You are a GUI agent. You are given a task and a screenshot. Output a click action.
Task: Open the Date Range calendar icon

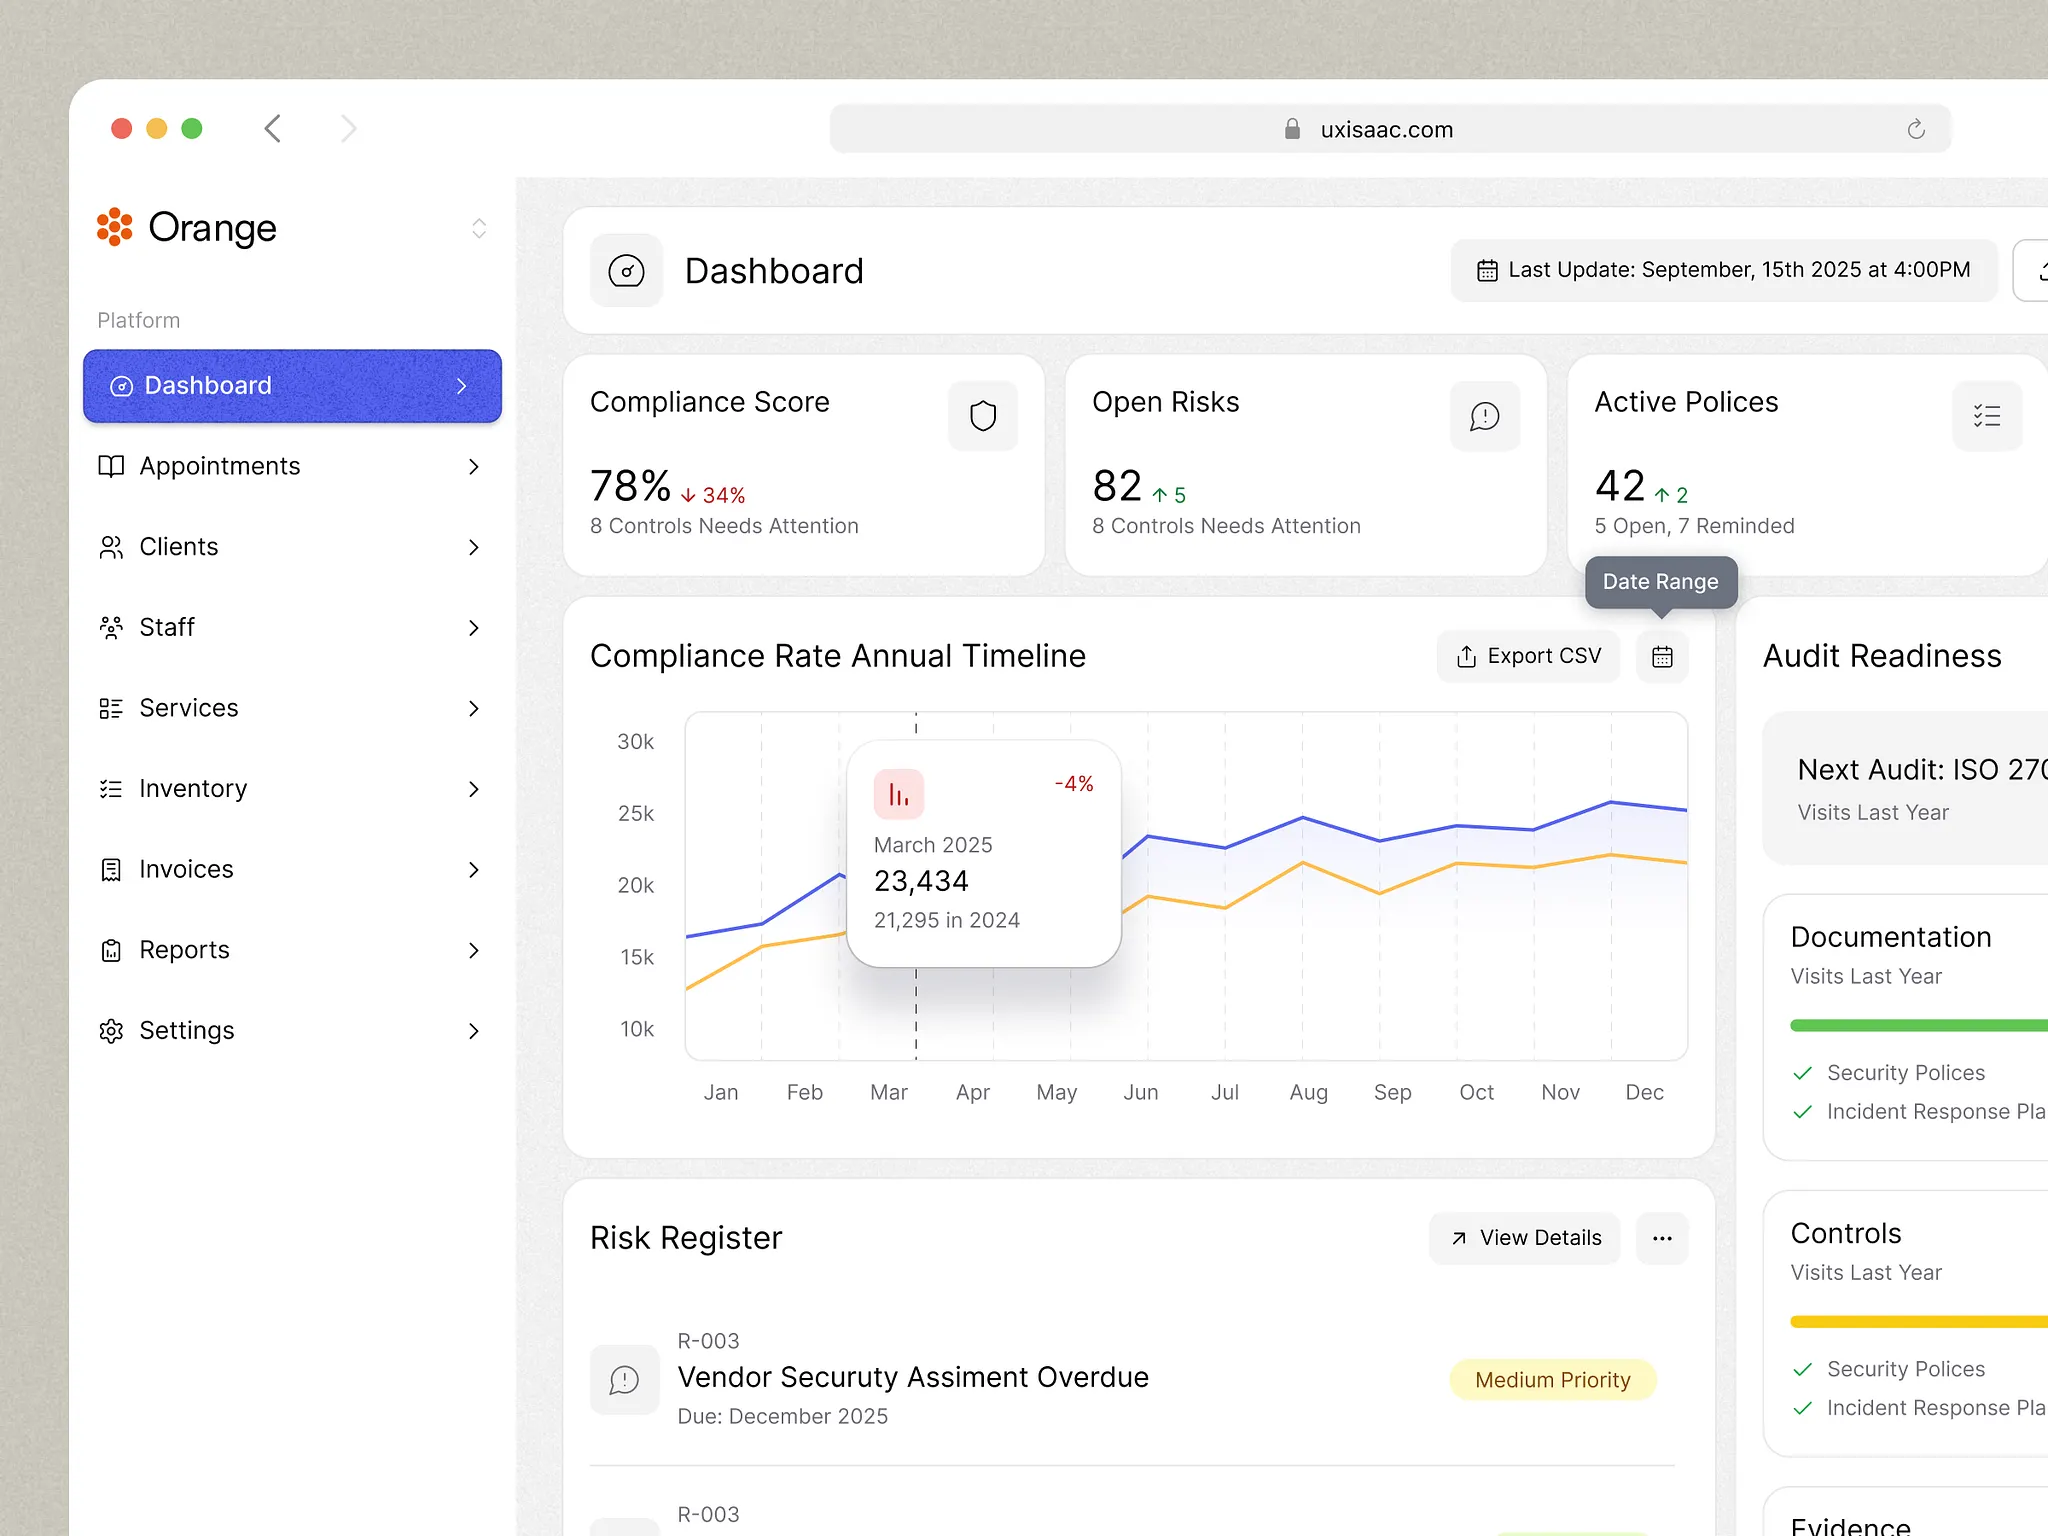pyautogui.click(x=1661, y=657)
